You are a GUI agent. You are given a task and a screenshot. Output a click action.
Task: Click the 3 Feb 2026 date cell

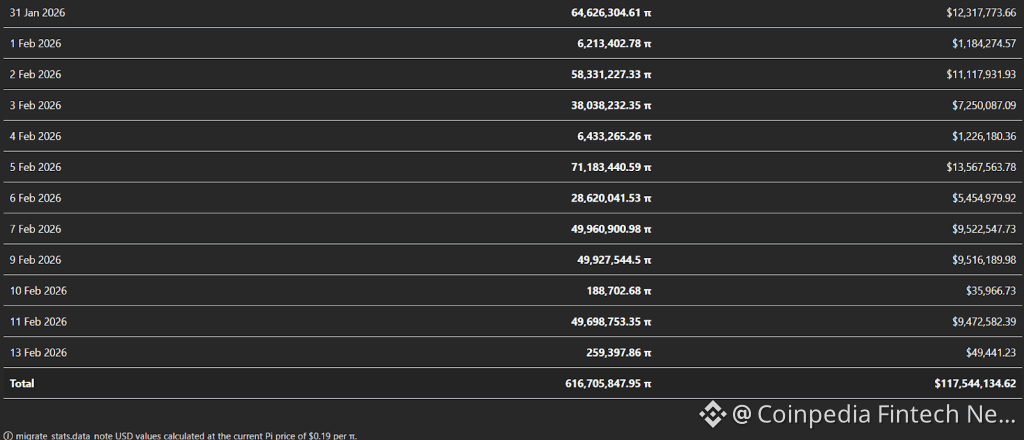35,105
